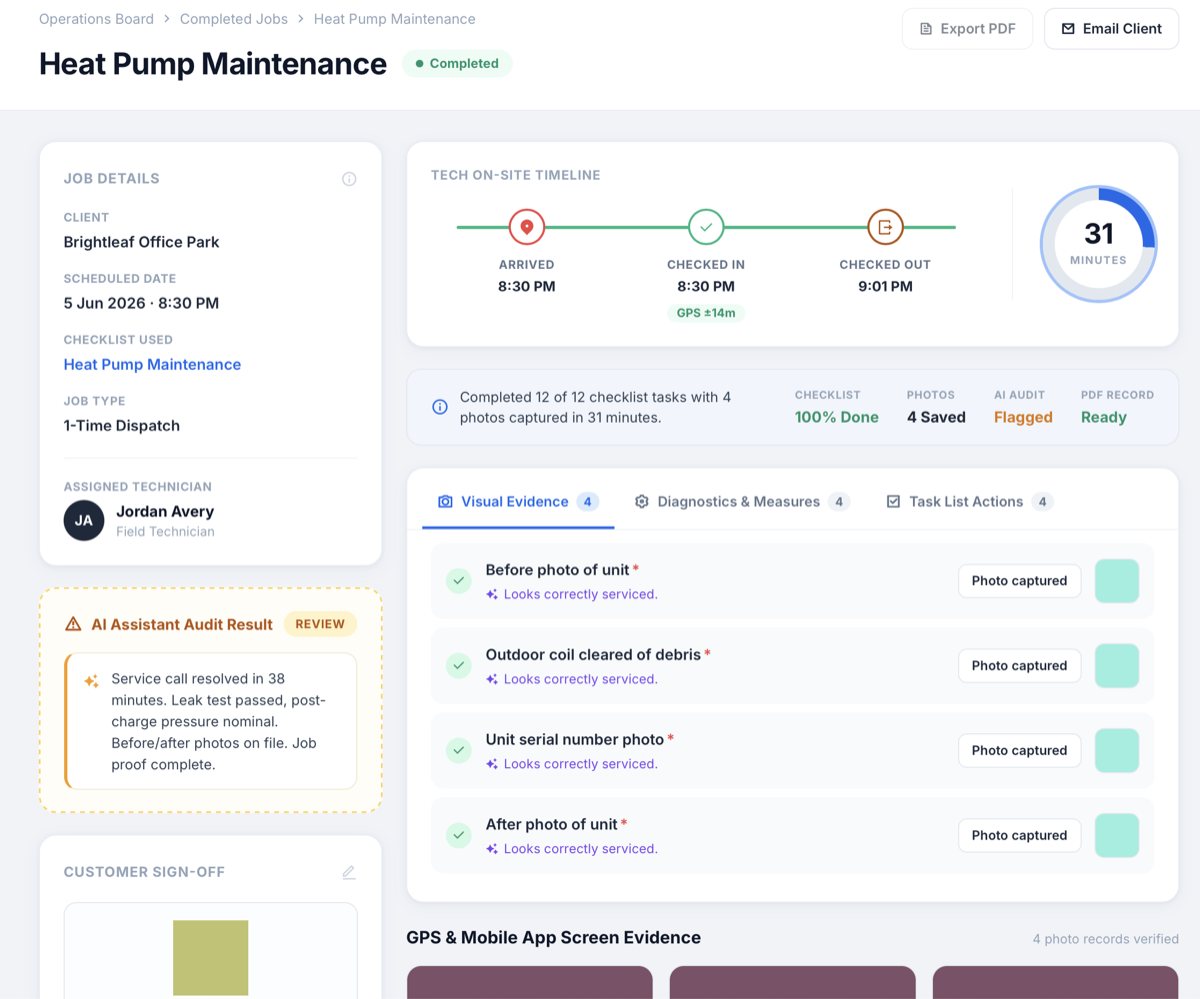1200x999 pixels.
Task: Click Photo captured for After photo of unit
Action: tap(1019, 836)
